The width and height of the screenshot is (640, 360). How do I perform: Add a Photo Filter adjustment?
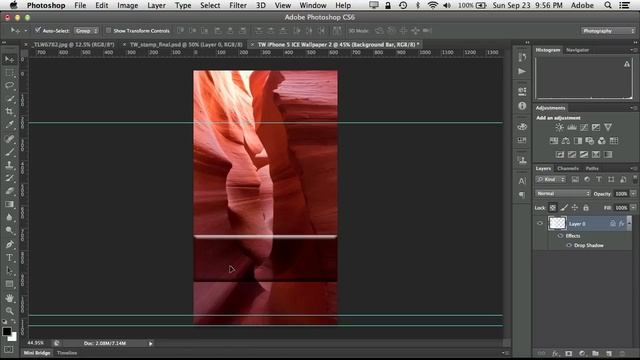point(590,141)
